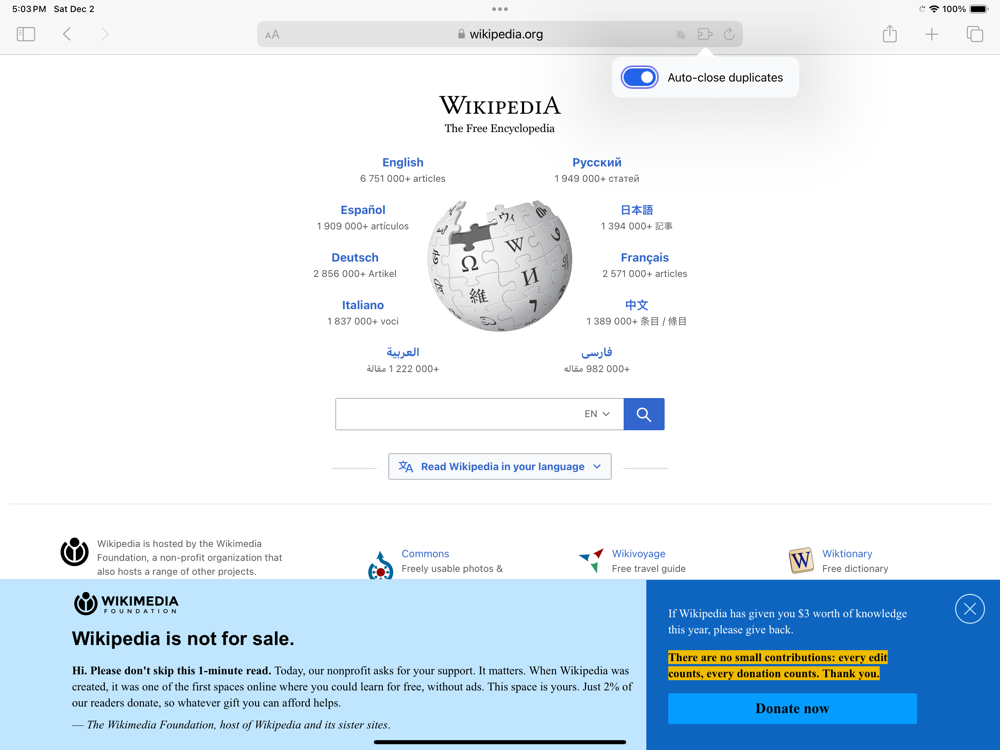1000x750 pixels.
Task: Open the EN language selector
Action: point(597,414)
